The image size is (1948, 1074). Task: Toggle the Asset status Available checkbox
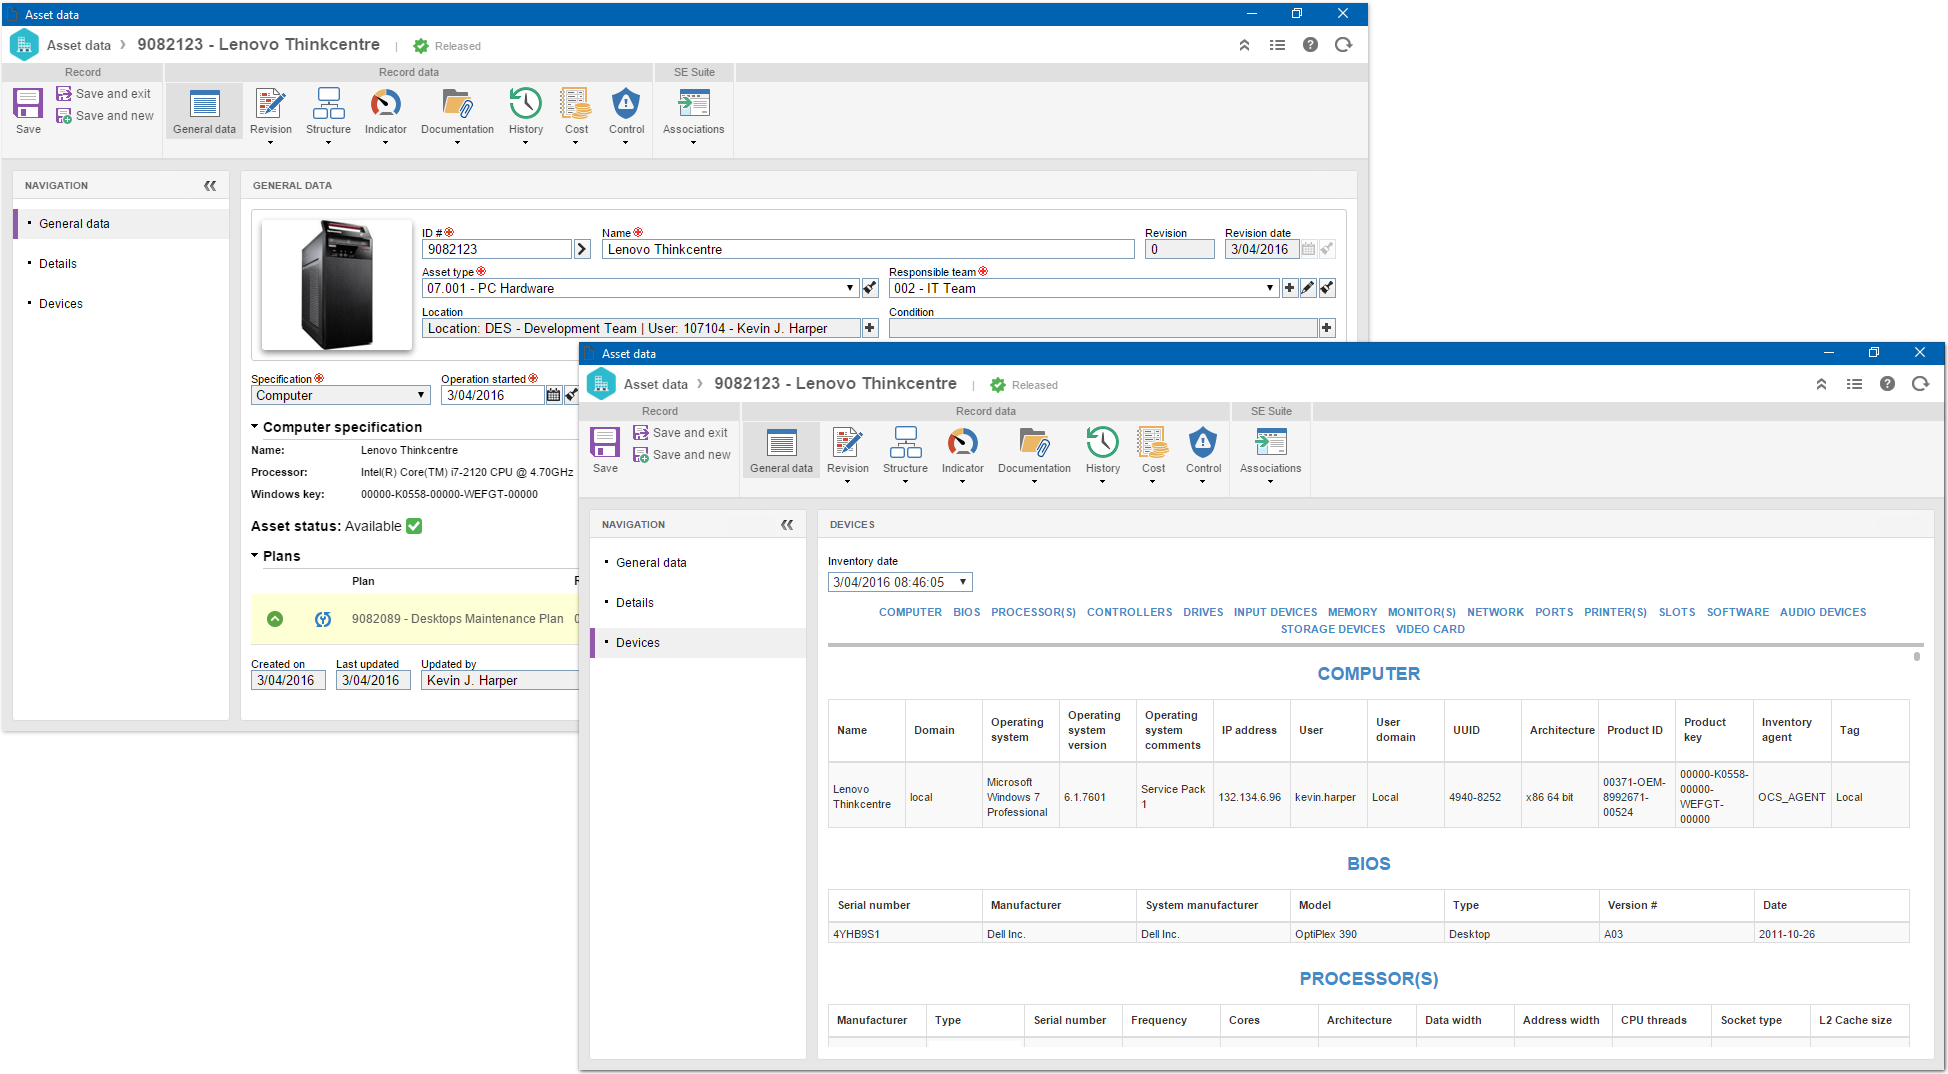point(414,526)
